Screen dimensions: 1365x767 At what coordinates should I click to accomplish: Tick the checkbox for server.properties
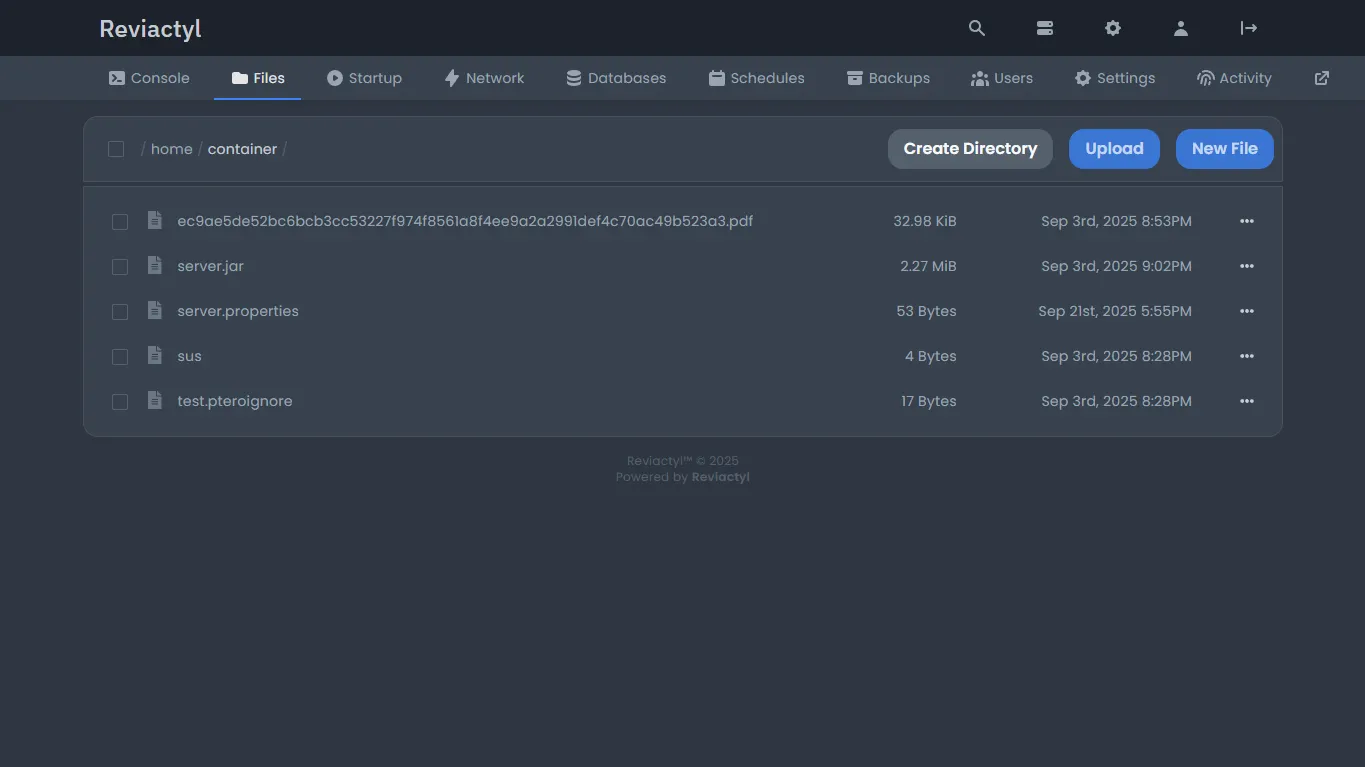point(120,312)
